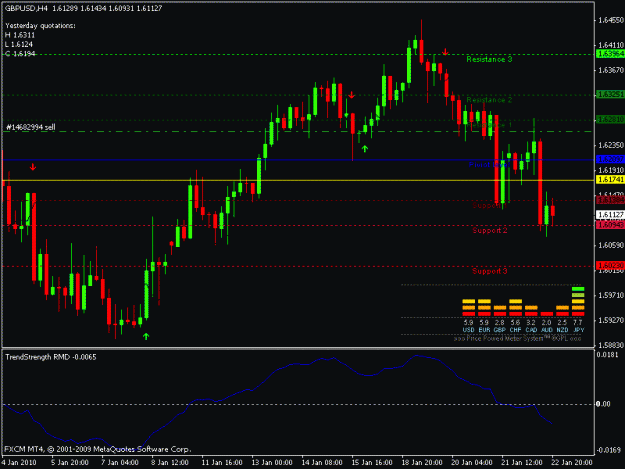Click the -0.0169 indicator scale value
This screenshot has width=625, height=469.
609,450
